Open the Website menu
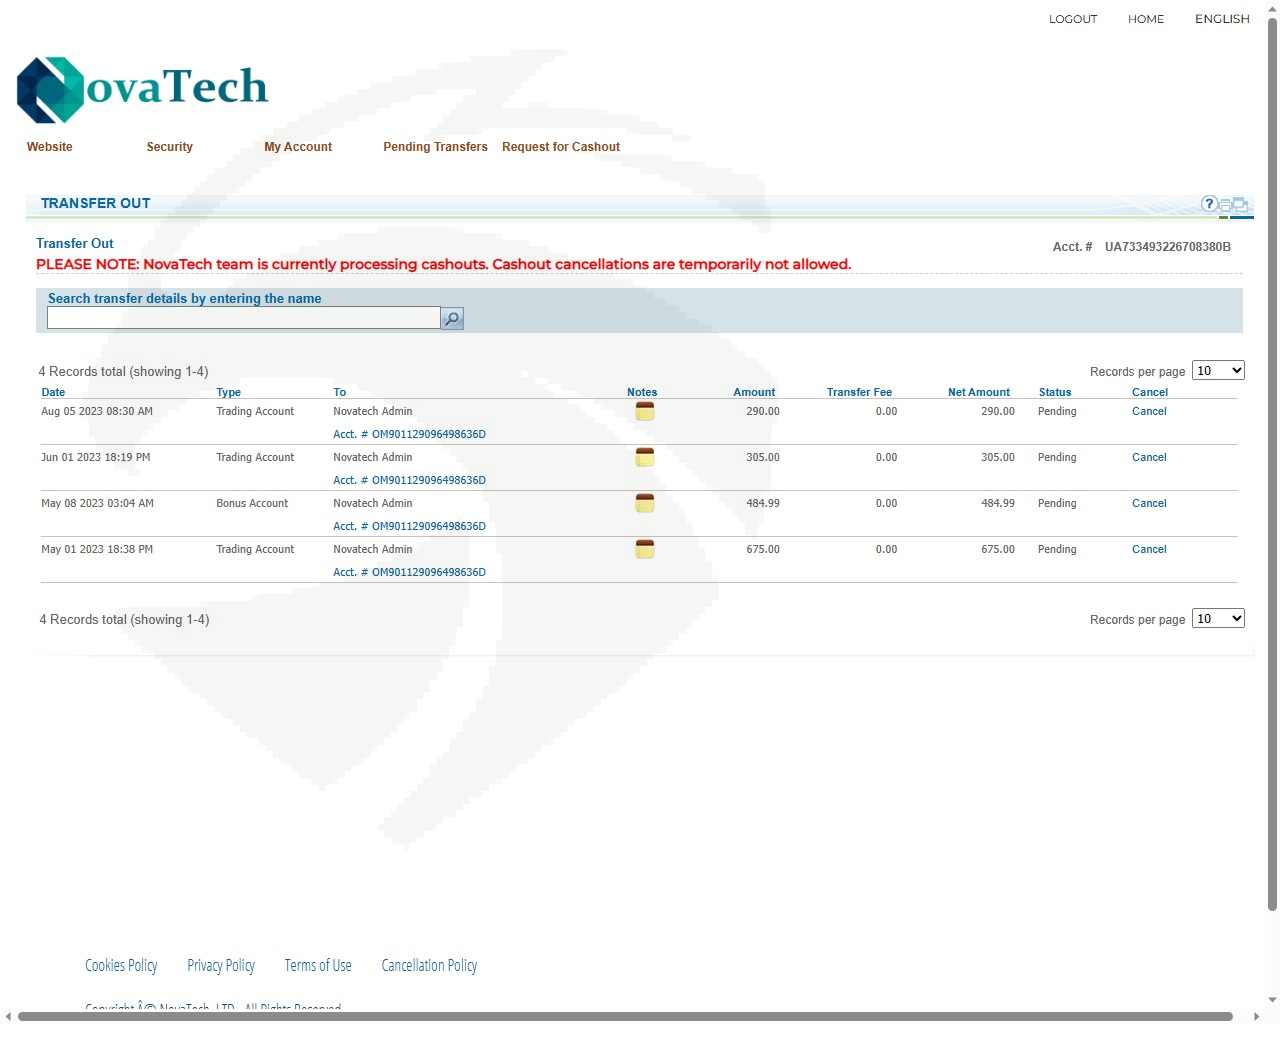 tap(50, 147)
